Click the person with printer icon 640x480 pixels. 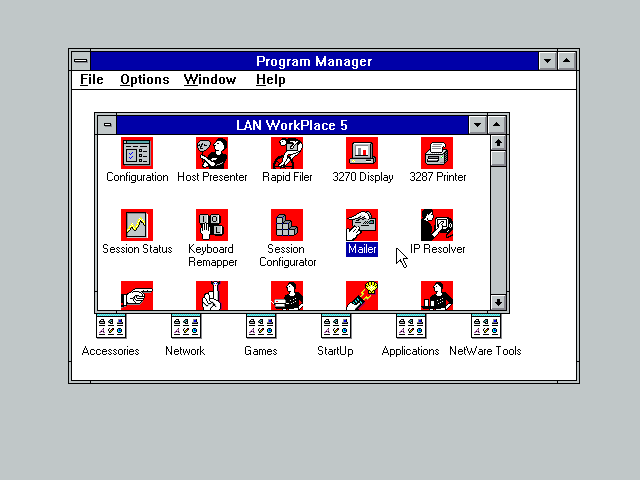pyautogui.click(x=287, y=296)
